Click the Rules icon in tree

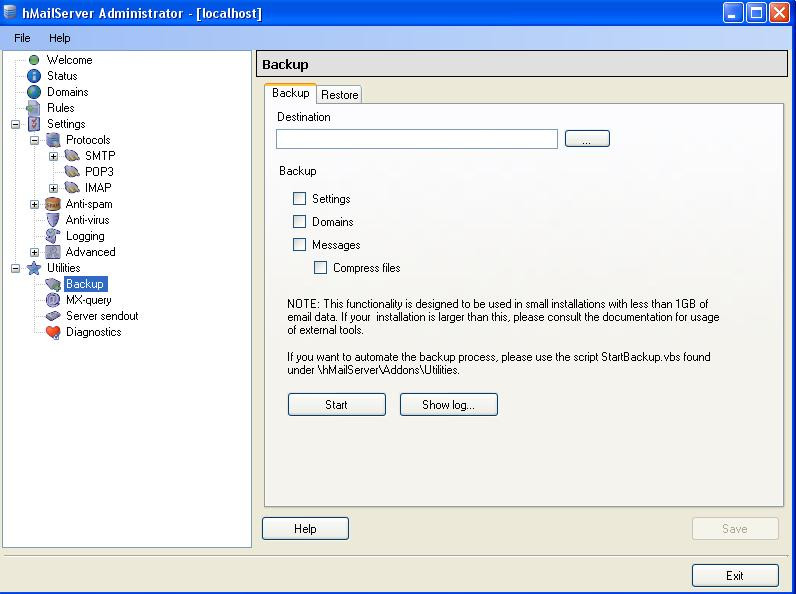click(34, 108)
